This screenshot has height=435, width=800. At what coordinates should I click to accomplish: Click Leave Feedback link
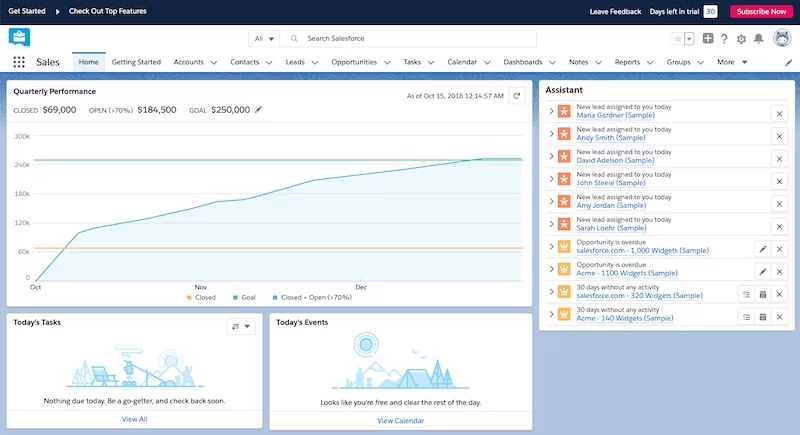tap(615, 11)
